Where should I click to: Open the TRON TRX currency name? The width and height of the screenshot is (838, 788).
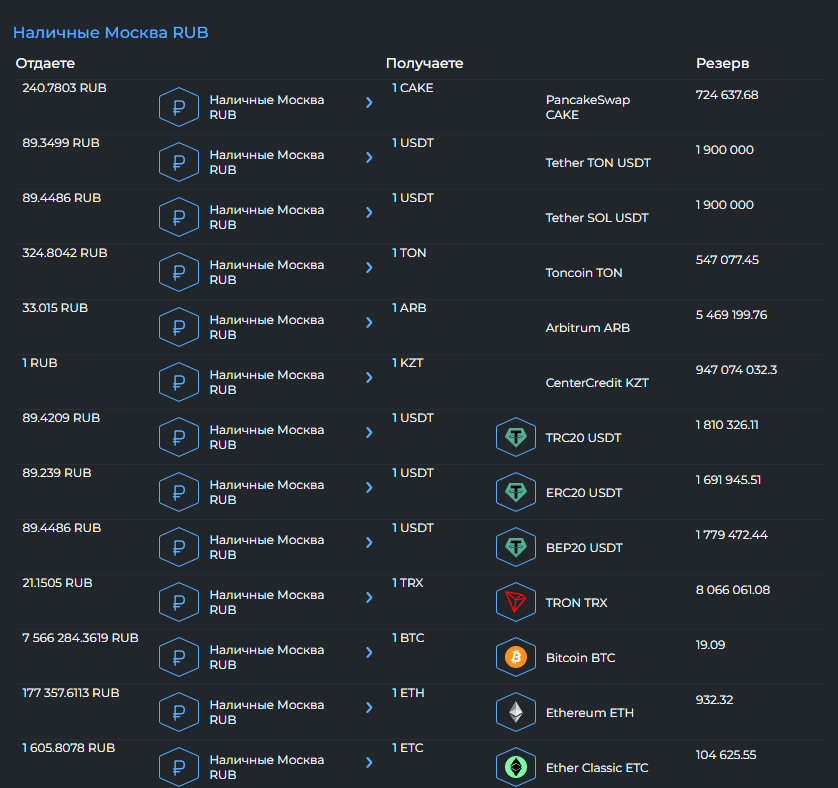tap(577, 603)
